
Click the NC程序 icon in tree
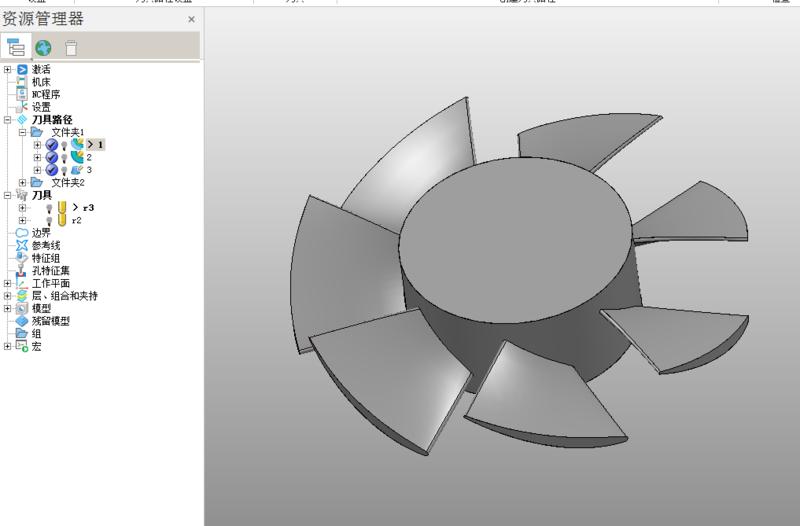[x=21, y=94]
